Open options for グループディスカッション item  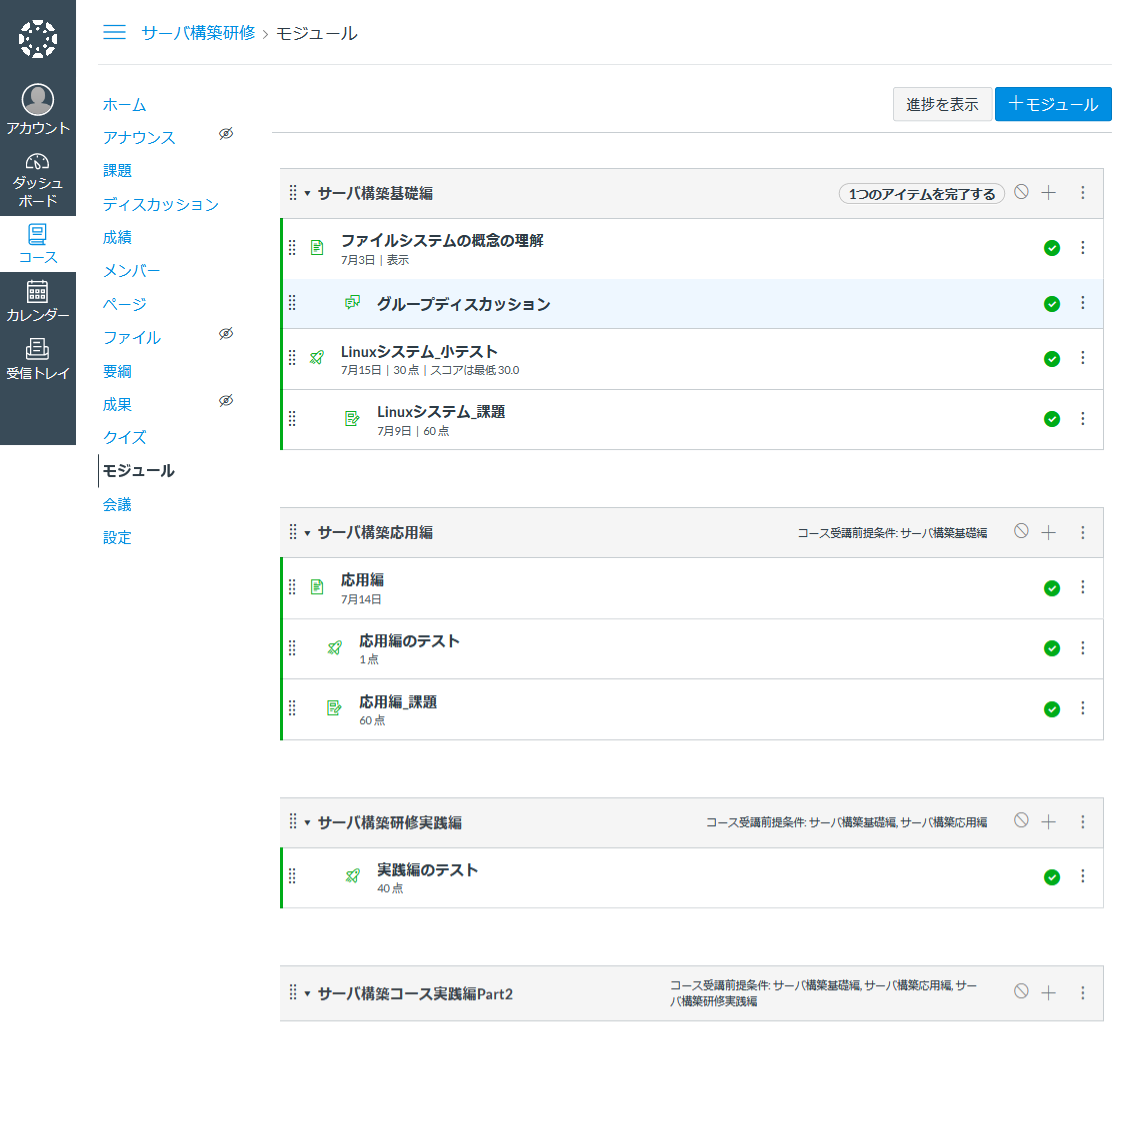click(x=1082, y=303)
